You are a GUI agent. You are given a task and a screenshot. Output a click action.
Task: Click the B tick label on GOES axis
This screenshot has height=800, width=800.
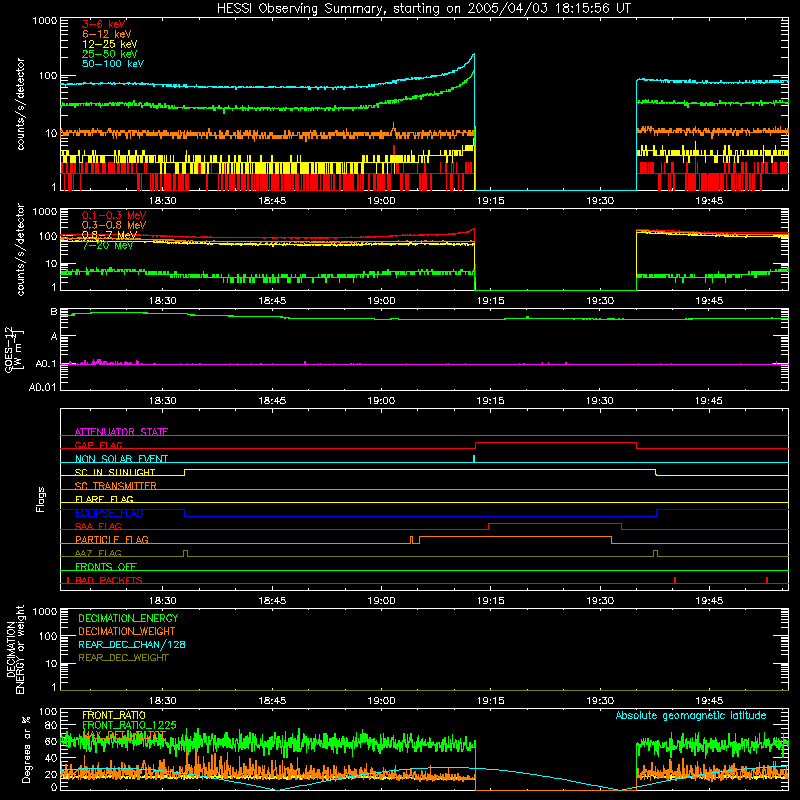coord(53,312)
